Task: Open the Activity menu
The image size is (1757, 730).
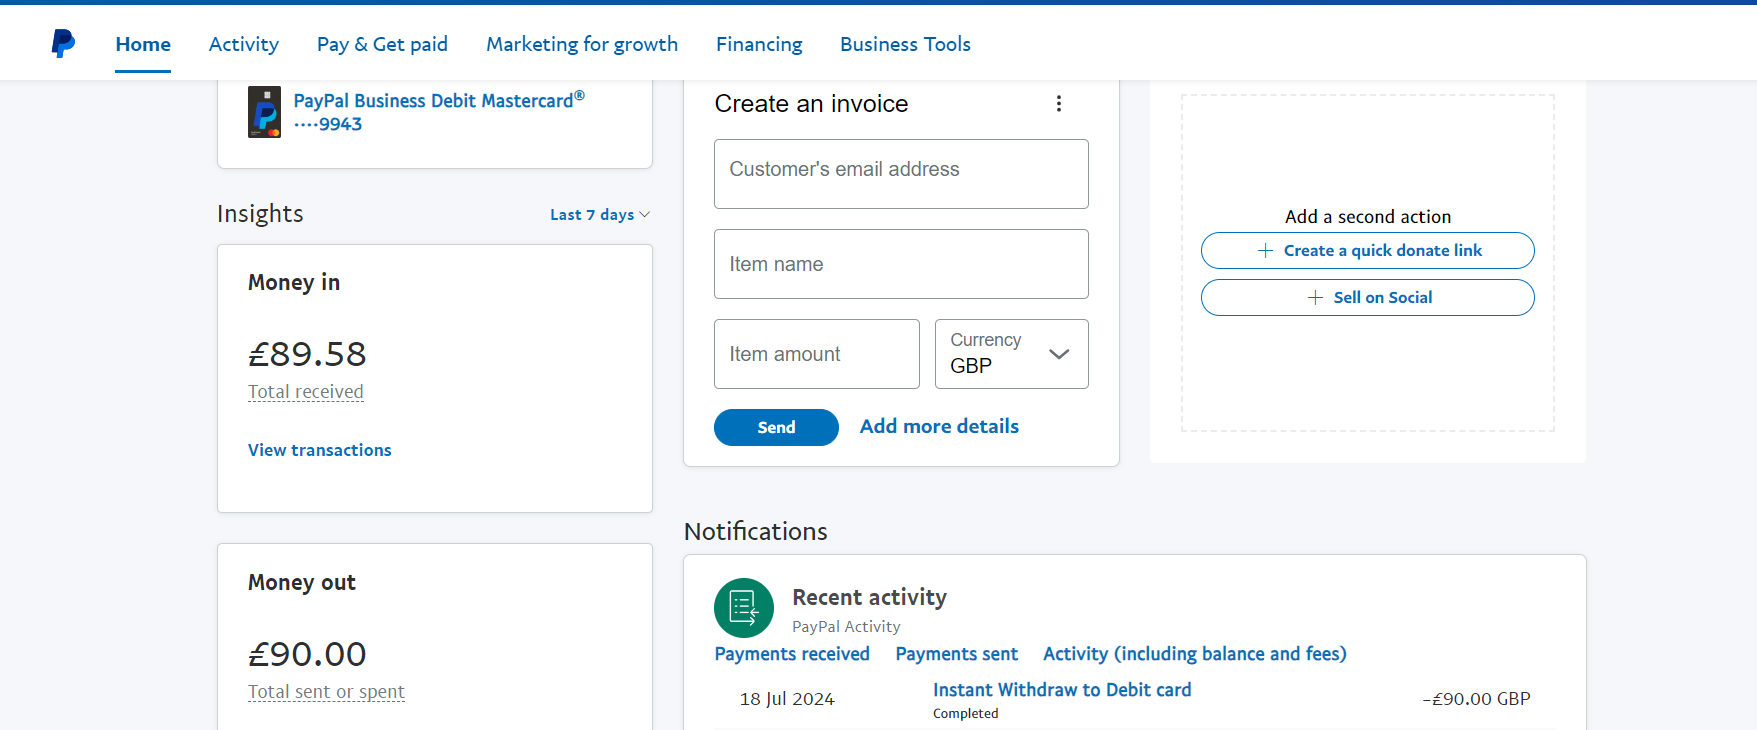Action: 244,44
